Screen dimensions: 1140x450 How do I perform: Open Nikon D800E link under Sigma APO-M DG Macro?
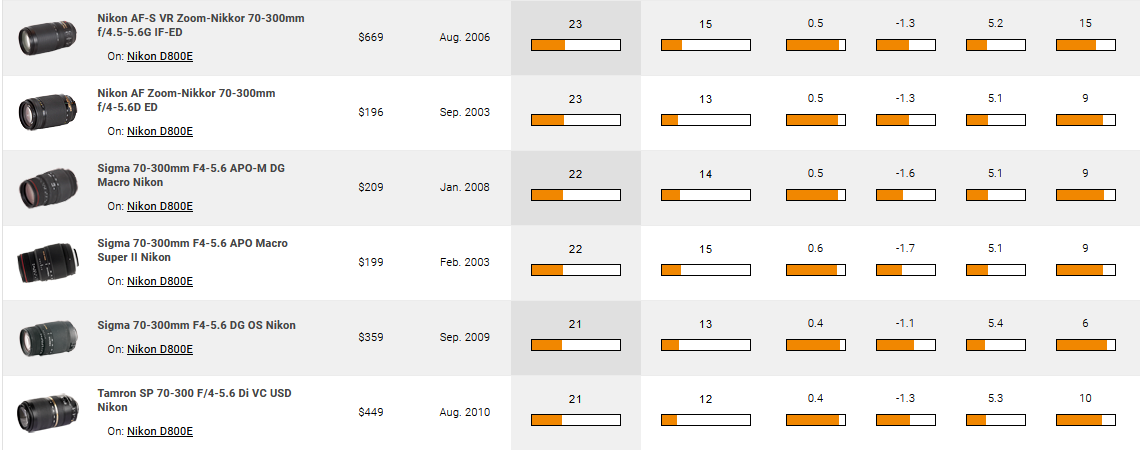coord(160,206)
